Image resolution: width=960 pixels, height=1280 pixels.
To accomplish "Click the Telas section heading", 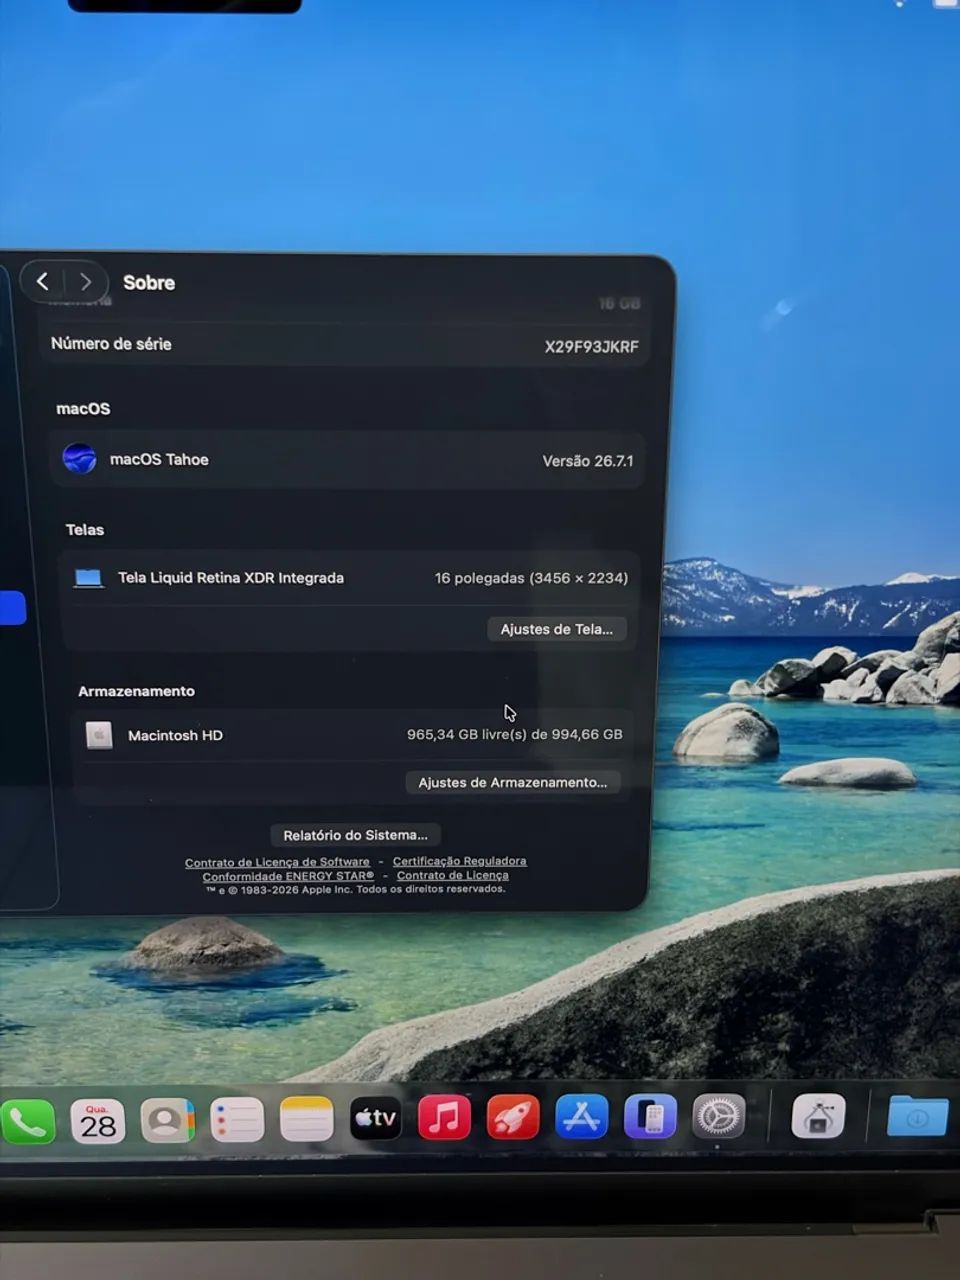I will point(85,530).
